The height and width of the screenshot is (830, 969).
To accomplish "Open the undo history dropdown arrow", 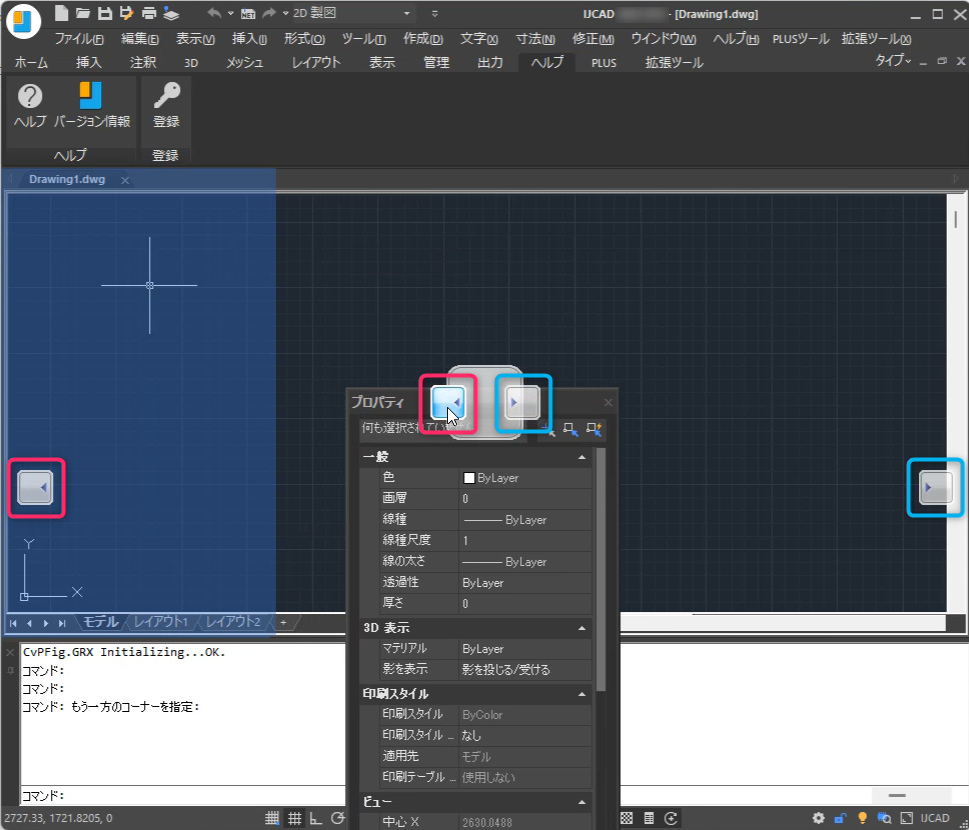I will pyautogui.click(x=231, y=13).
